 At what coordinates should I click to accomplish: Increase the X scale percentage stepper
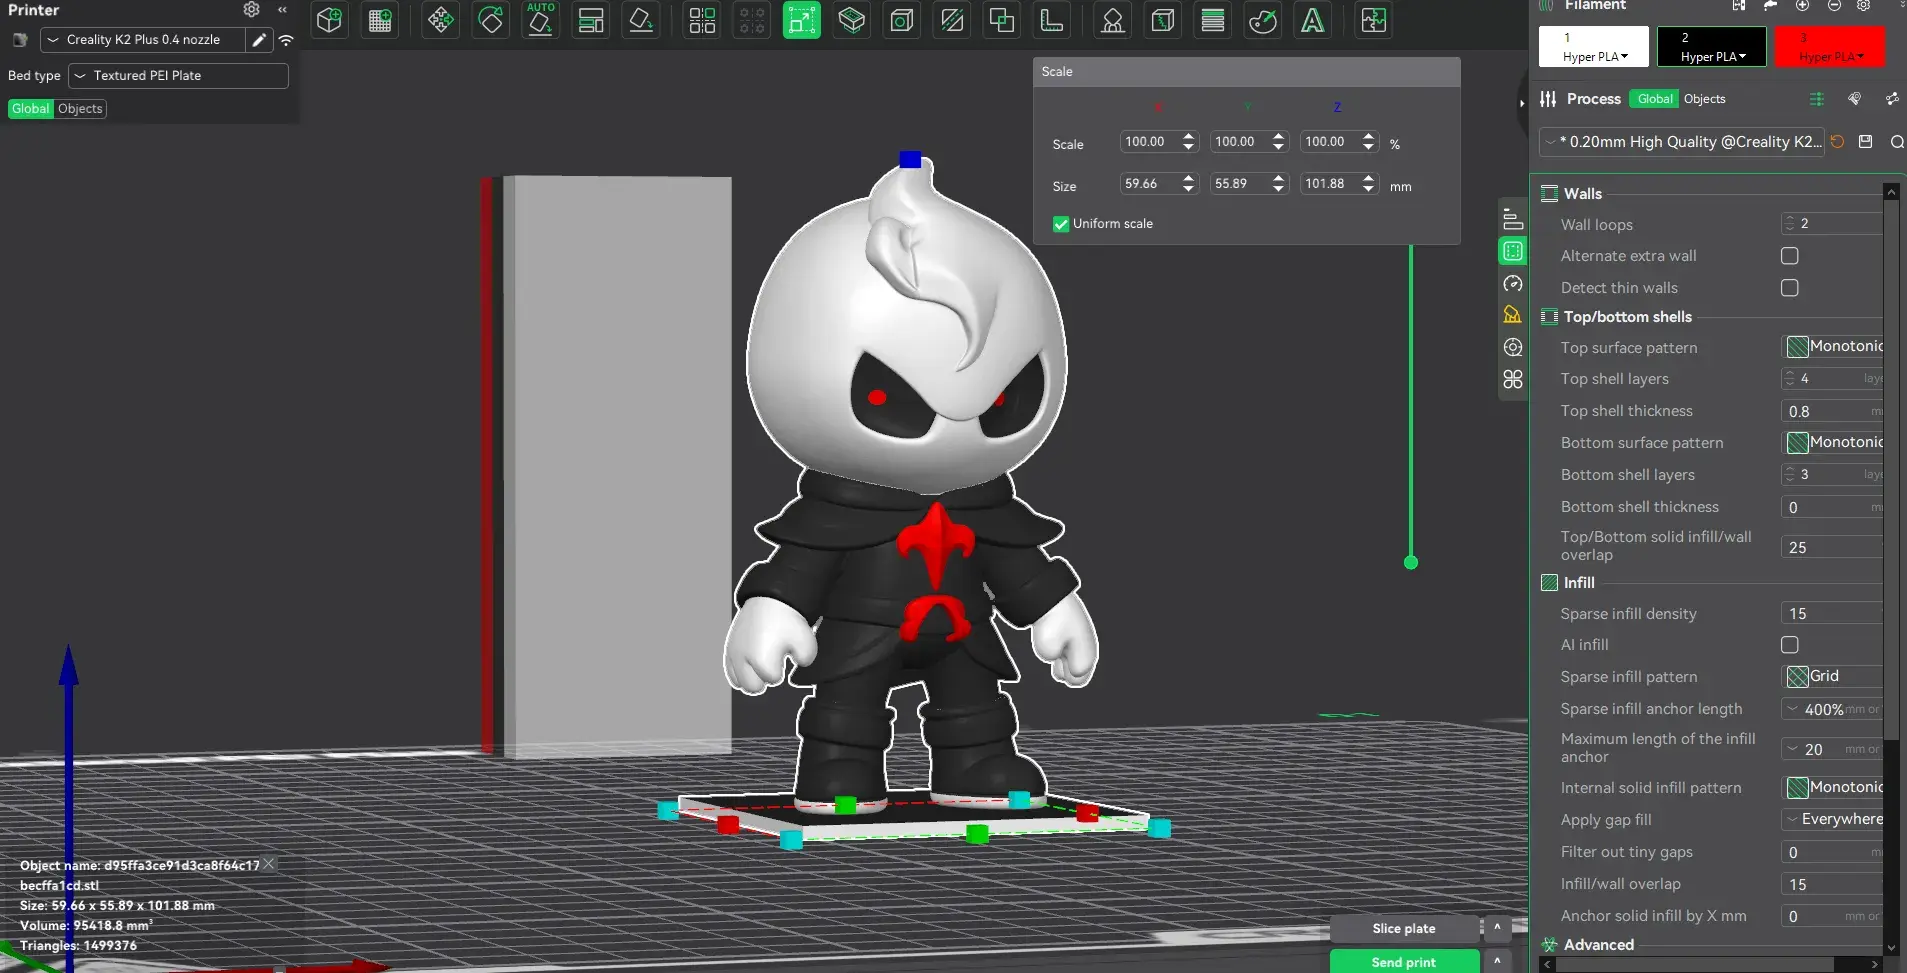1188,137
